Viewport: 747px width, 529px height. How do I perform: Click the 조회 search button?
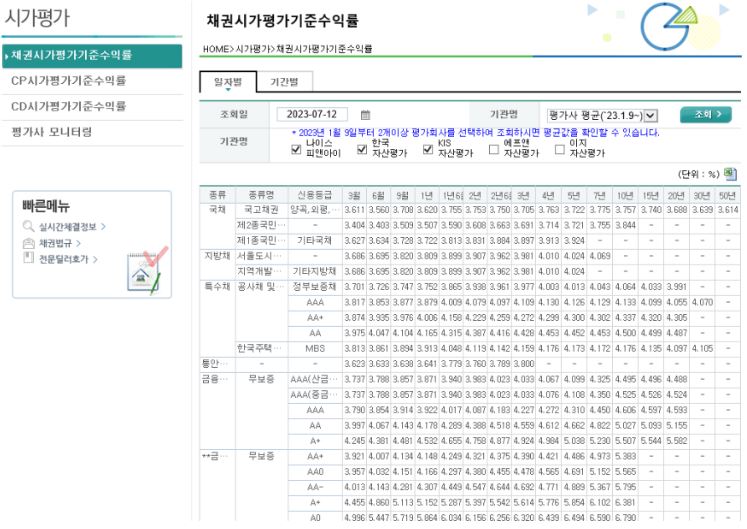pos(706,114)
